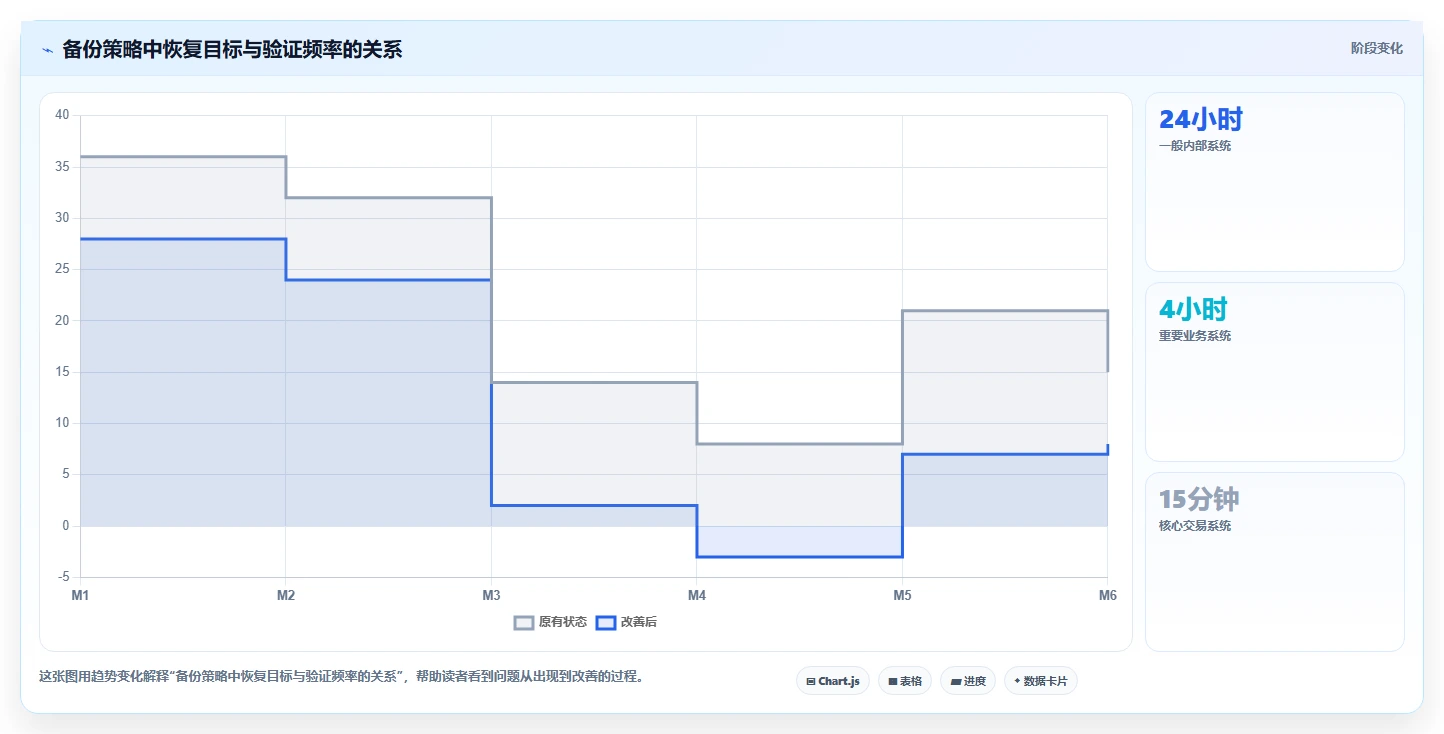
Task: Click the gray 原有状态 legend color box
Action: (524, 622)
